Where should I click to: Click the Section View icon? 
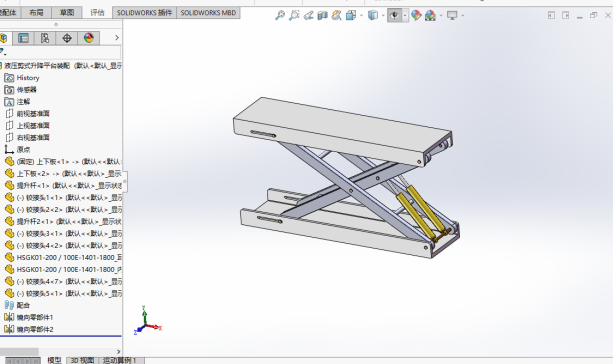323,15
